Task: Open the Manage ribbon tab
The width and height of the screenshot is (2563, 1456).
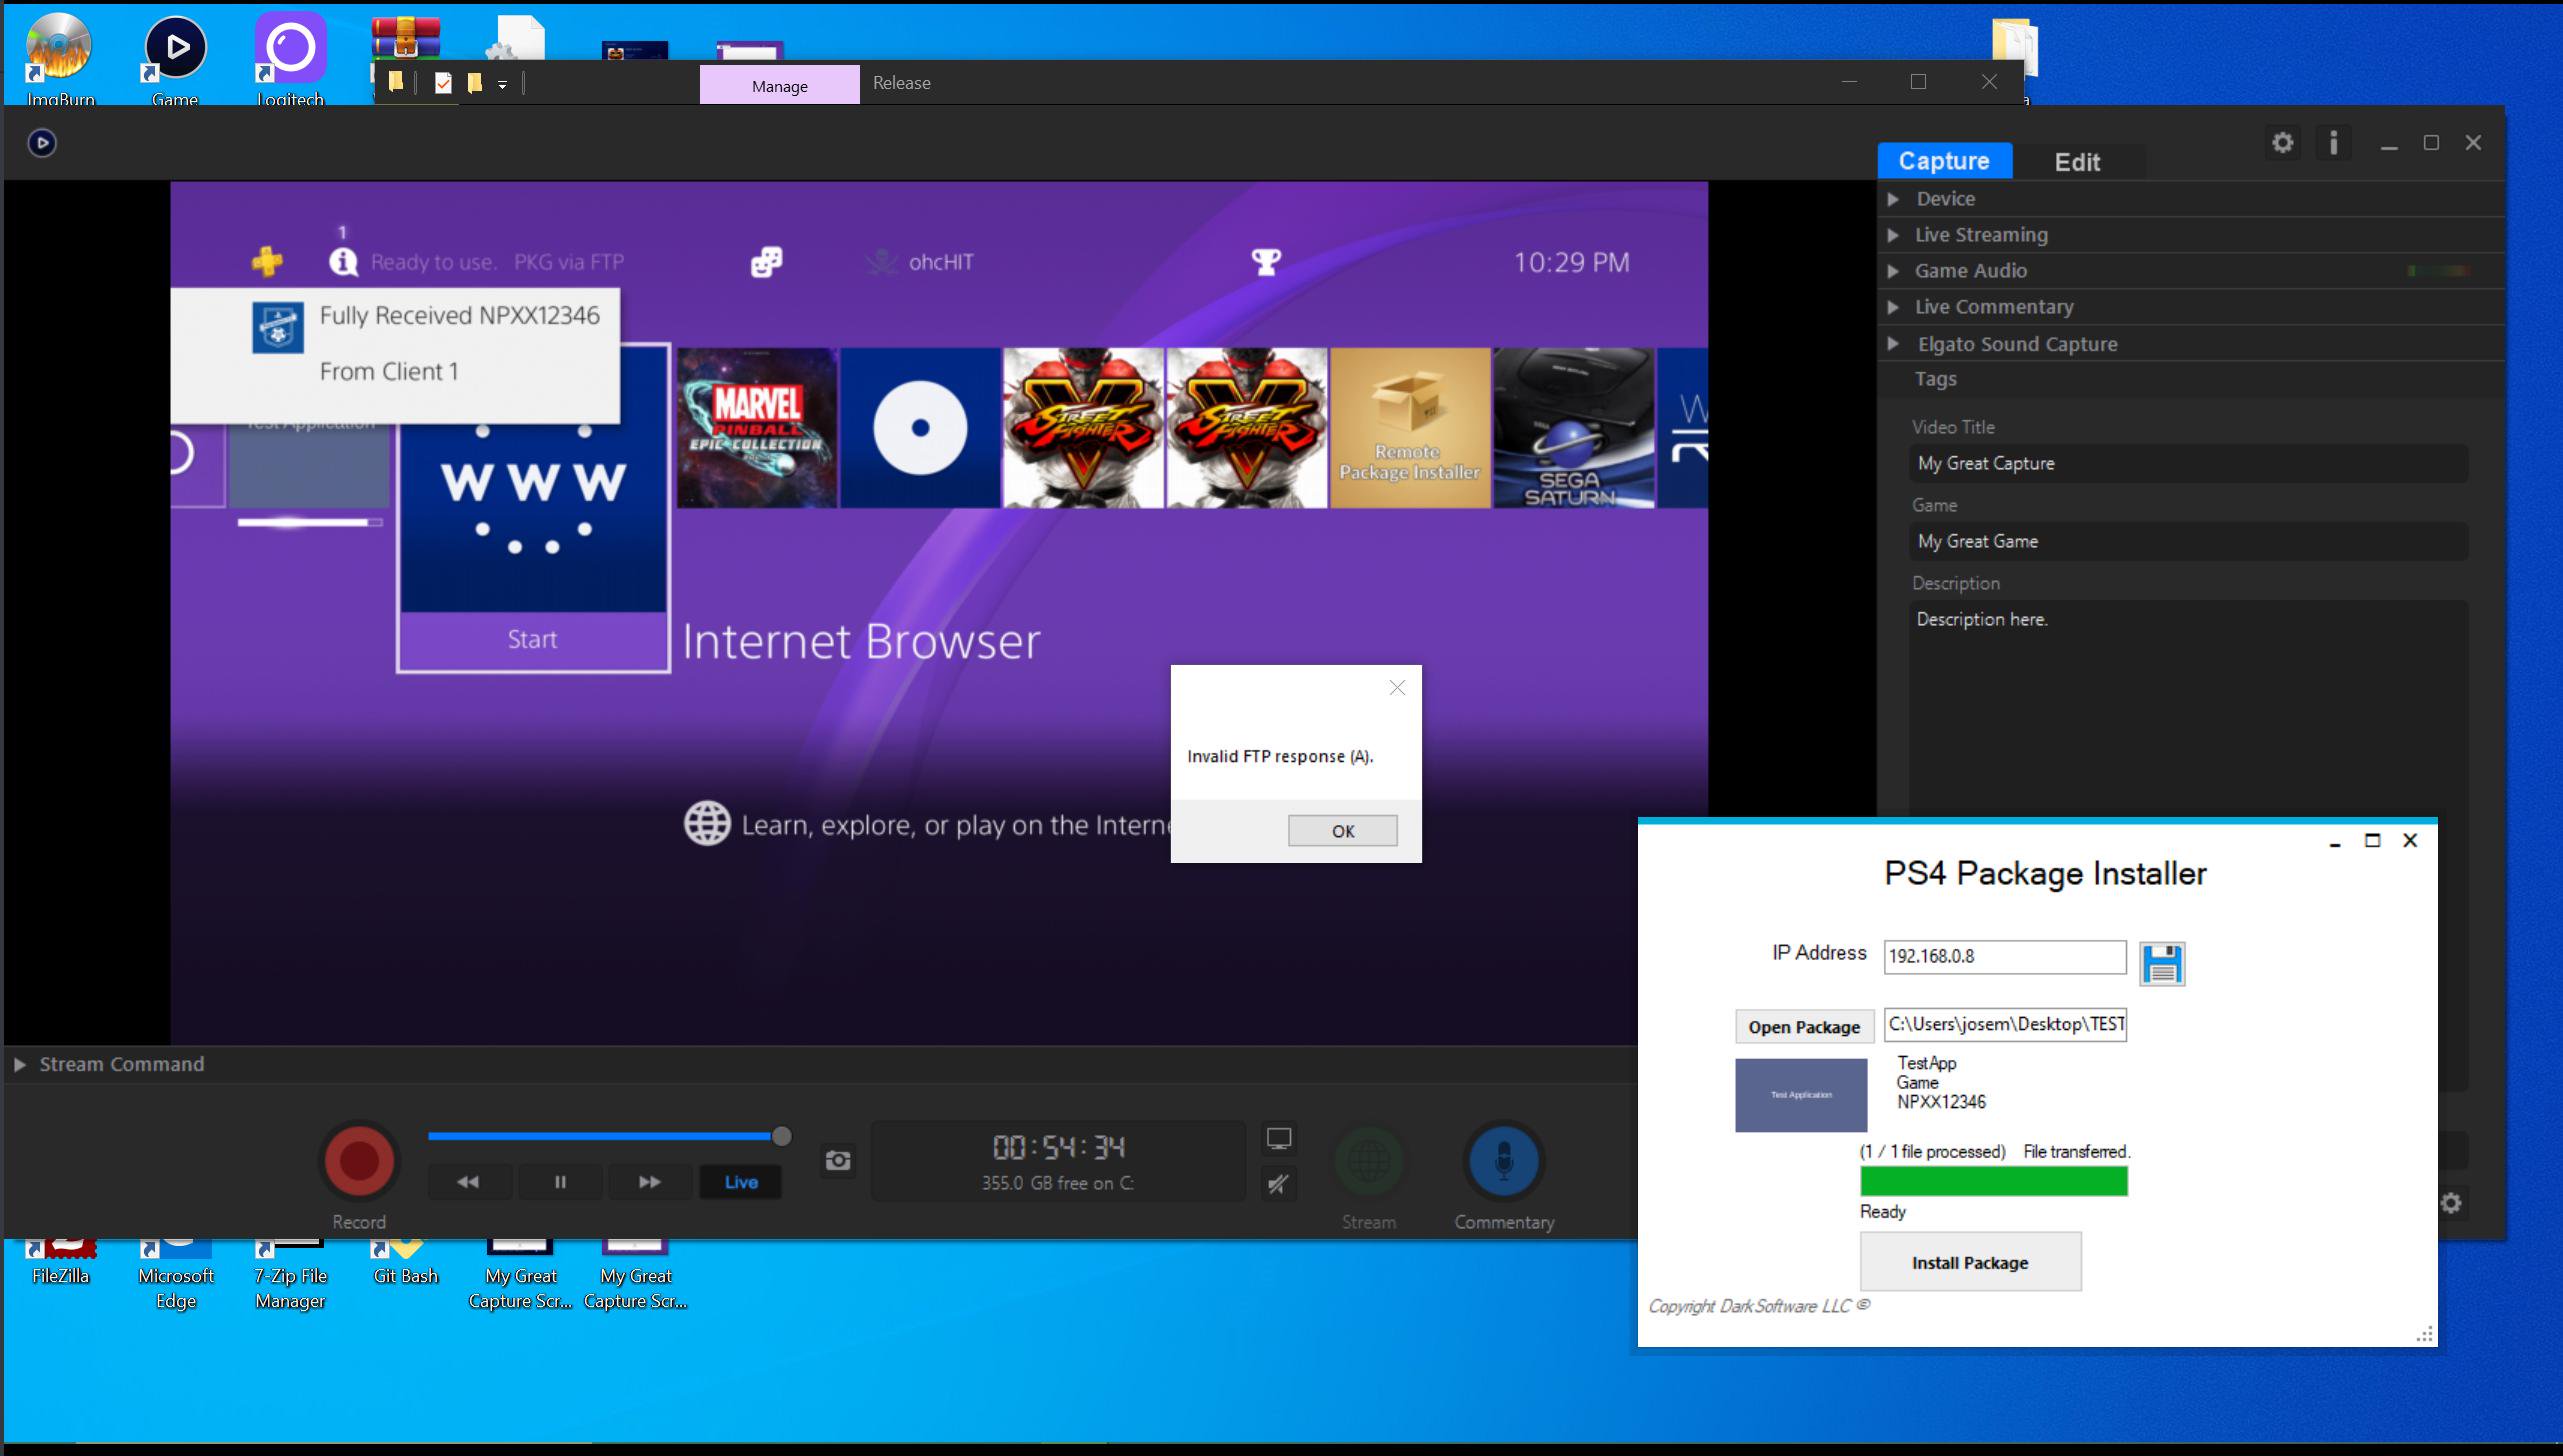Action: pyautogui.click(x=779, y=86)
